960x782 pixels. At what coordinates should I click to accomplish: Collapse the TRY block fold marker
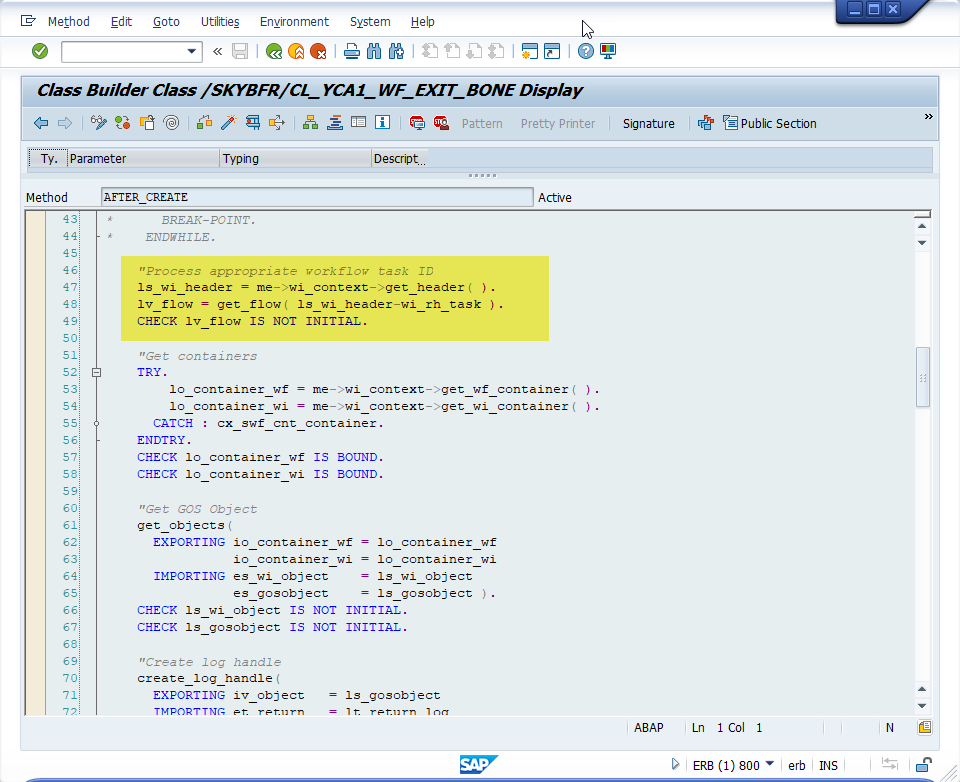[x=96, y=372]
